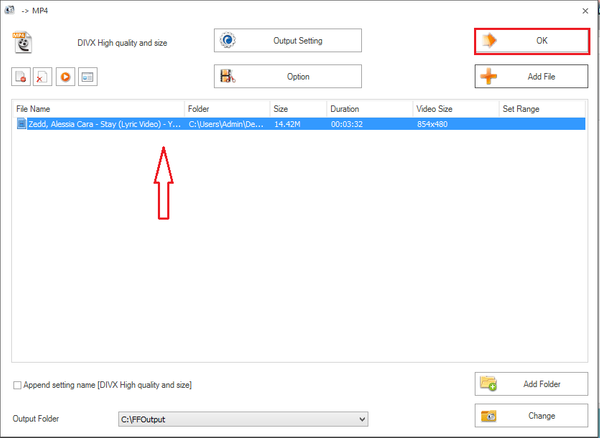Viewport: 600px width, 438px height.
Task: Close the MP4 dialog window
Action: coord(585,9)
